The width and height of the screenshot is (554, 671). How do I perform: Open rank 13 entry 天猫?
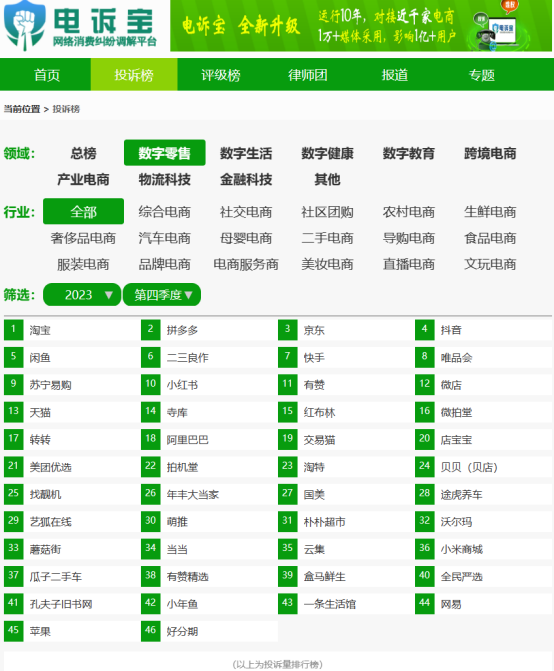pos(71,412)
